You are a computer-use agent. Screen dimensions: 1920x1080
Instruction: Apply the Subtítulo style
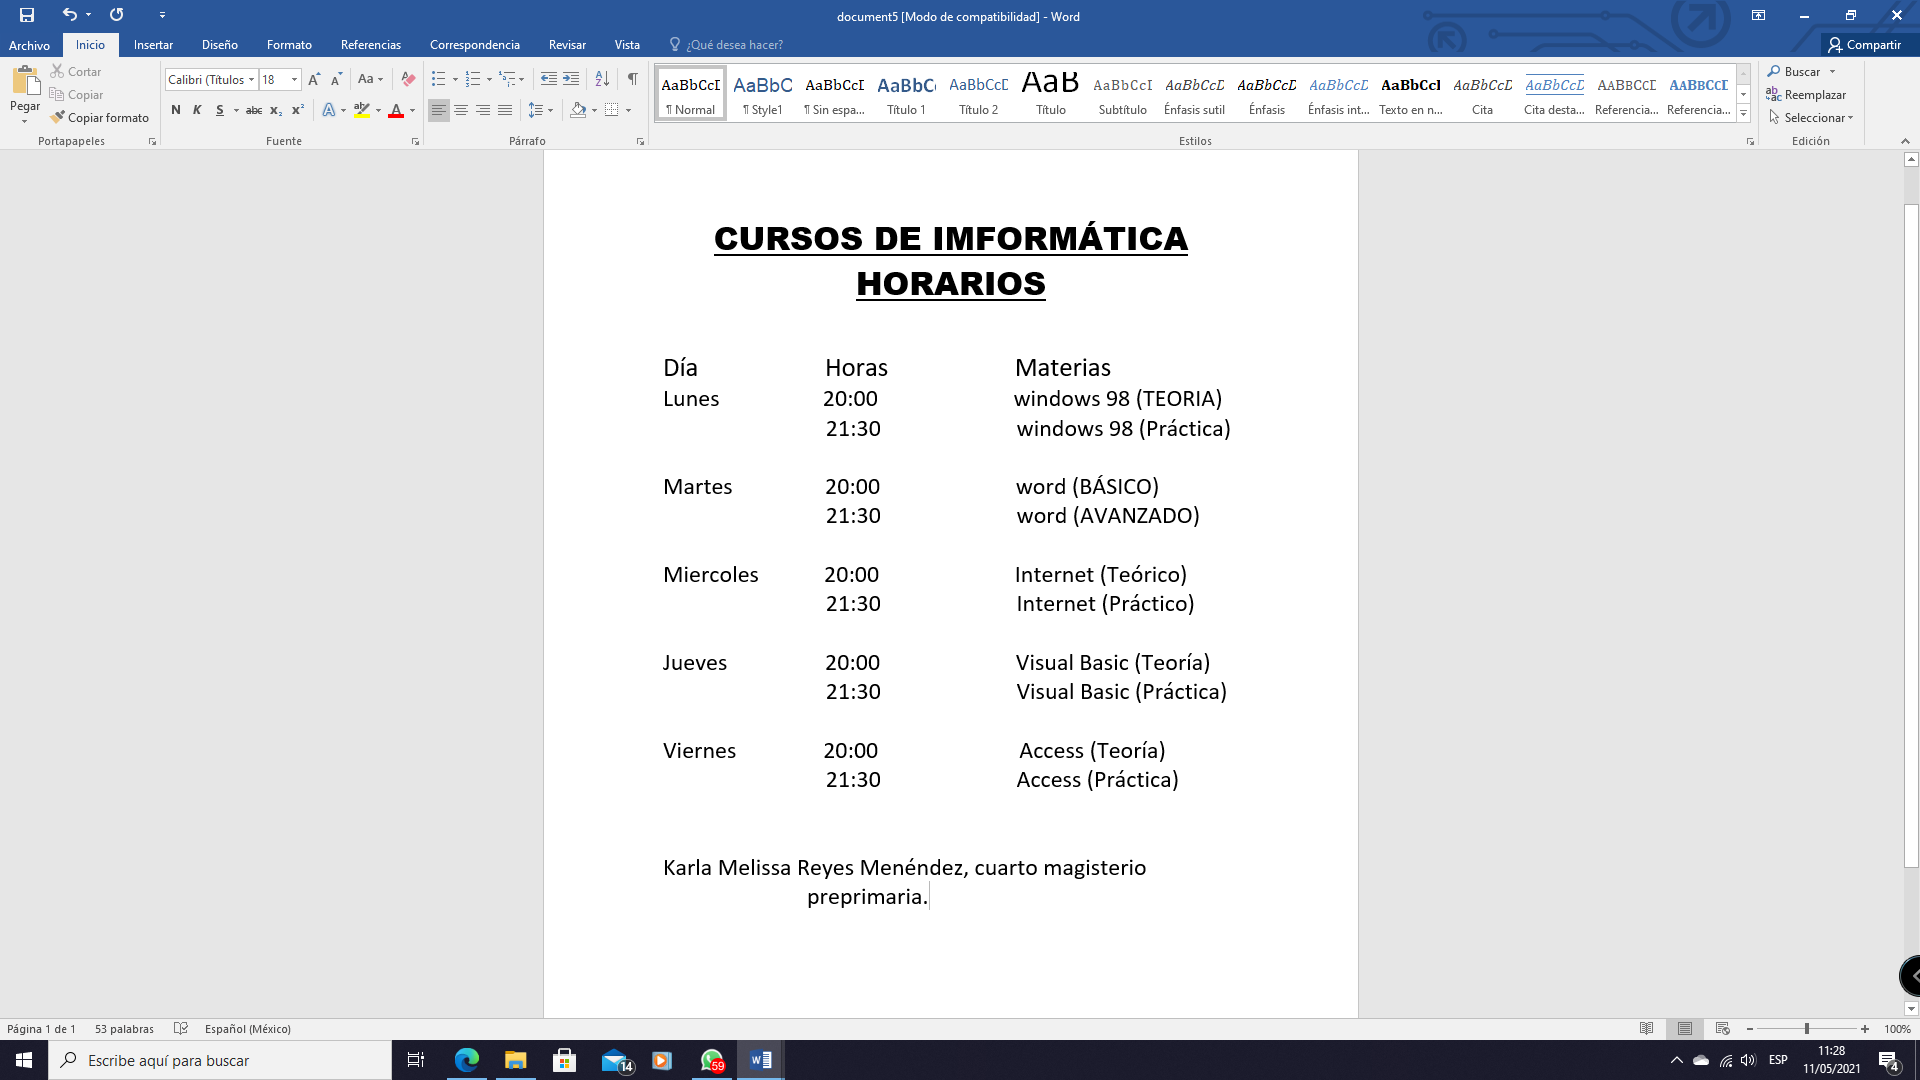(x=1122, y=95)
